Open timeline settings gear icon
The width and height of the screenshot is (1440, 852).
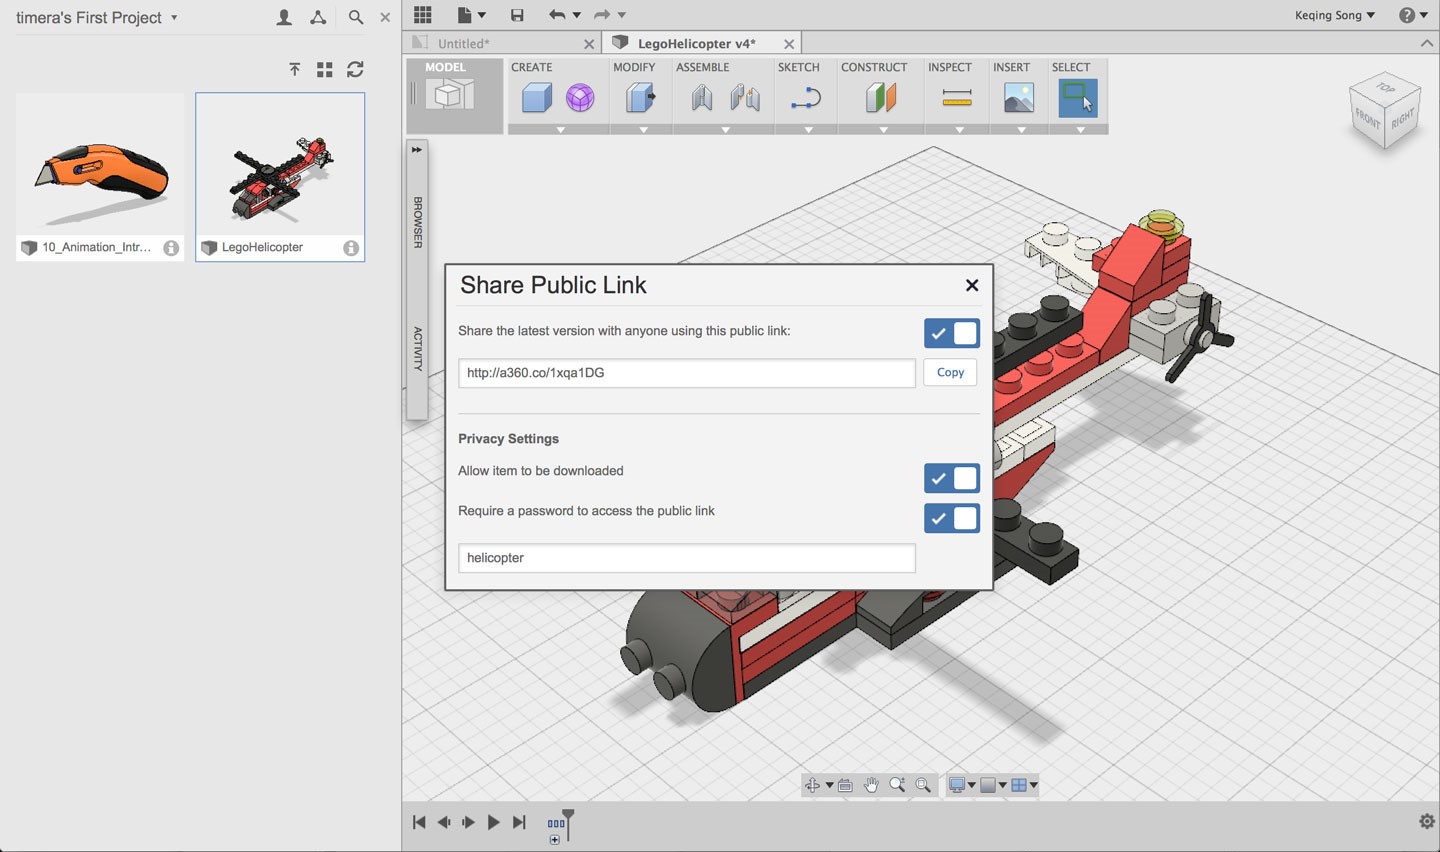click(x=1427, y=821)
